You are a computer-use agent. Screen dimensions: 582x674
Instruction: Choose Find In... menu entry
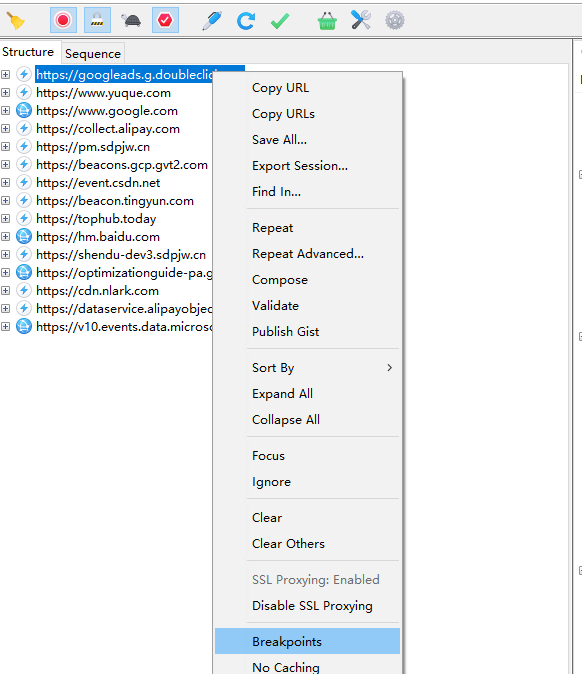point(307,192)
